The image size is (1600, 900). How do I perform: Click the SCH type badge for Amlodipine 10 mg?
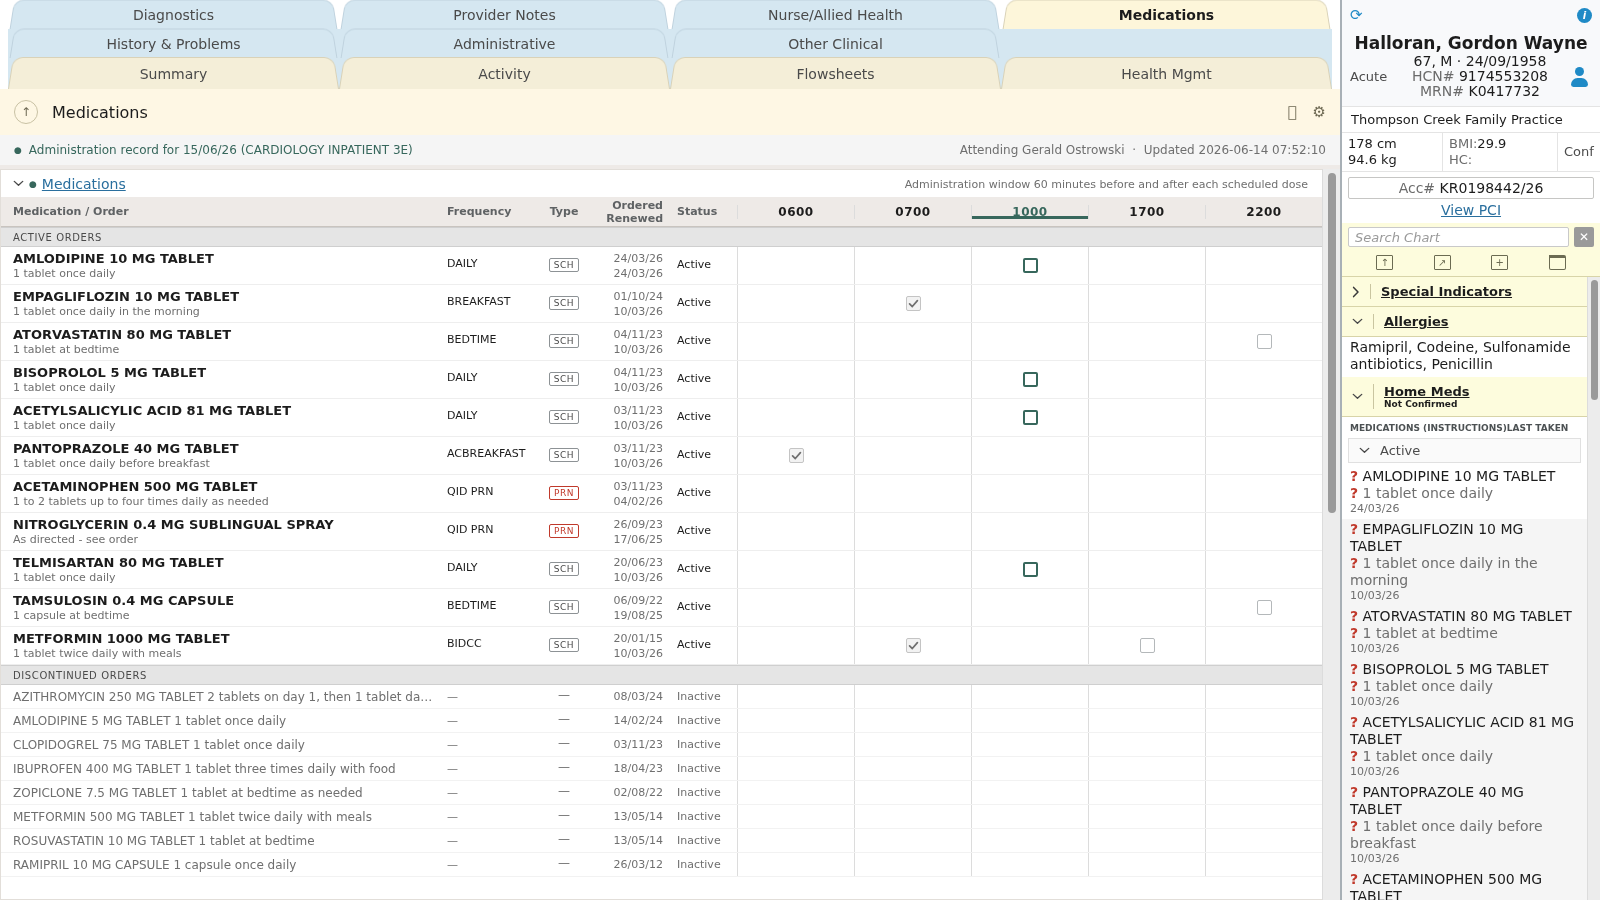[564, 265]
